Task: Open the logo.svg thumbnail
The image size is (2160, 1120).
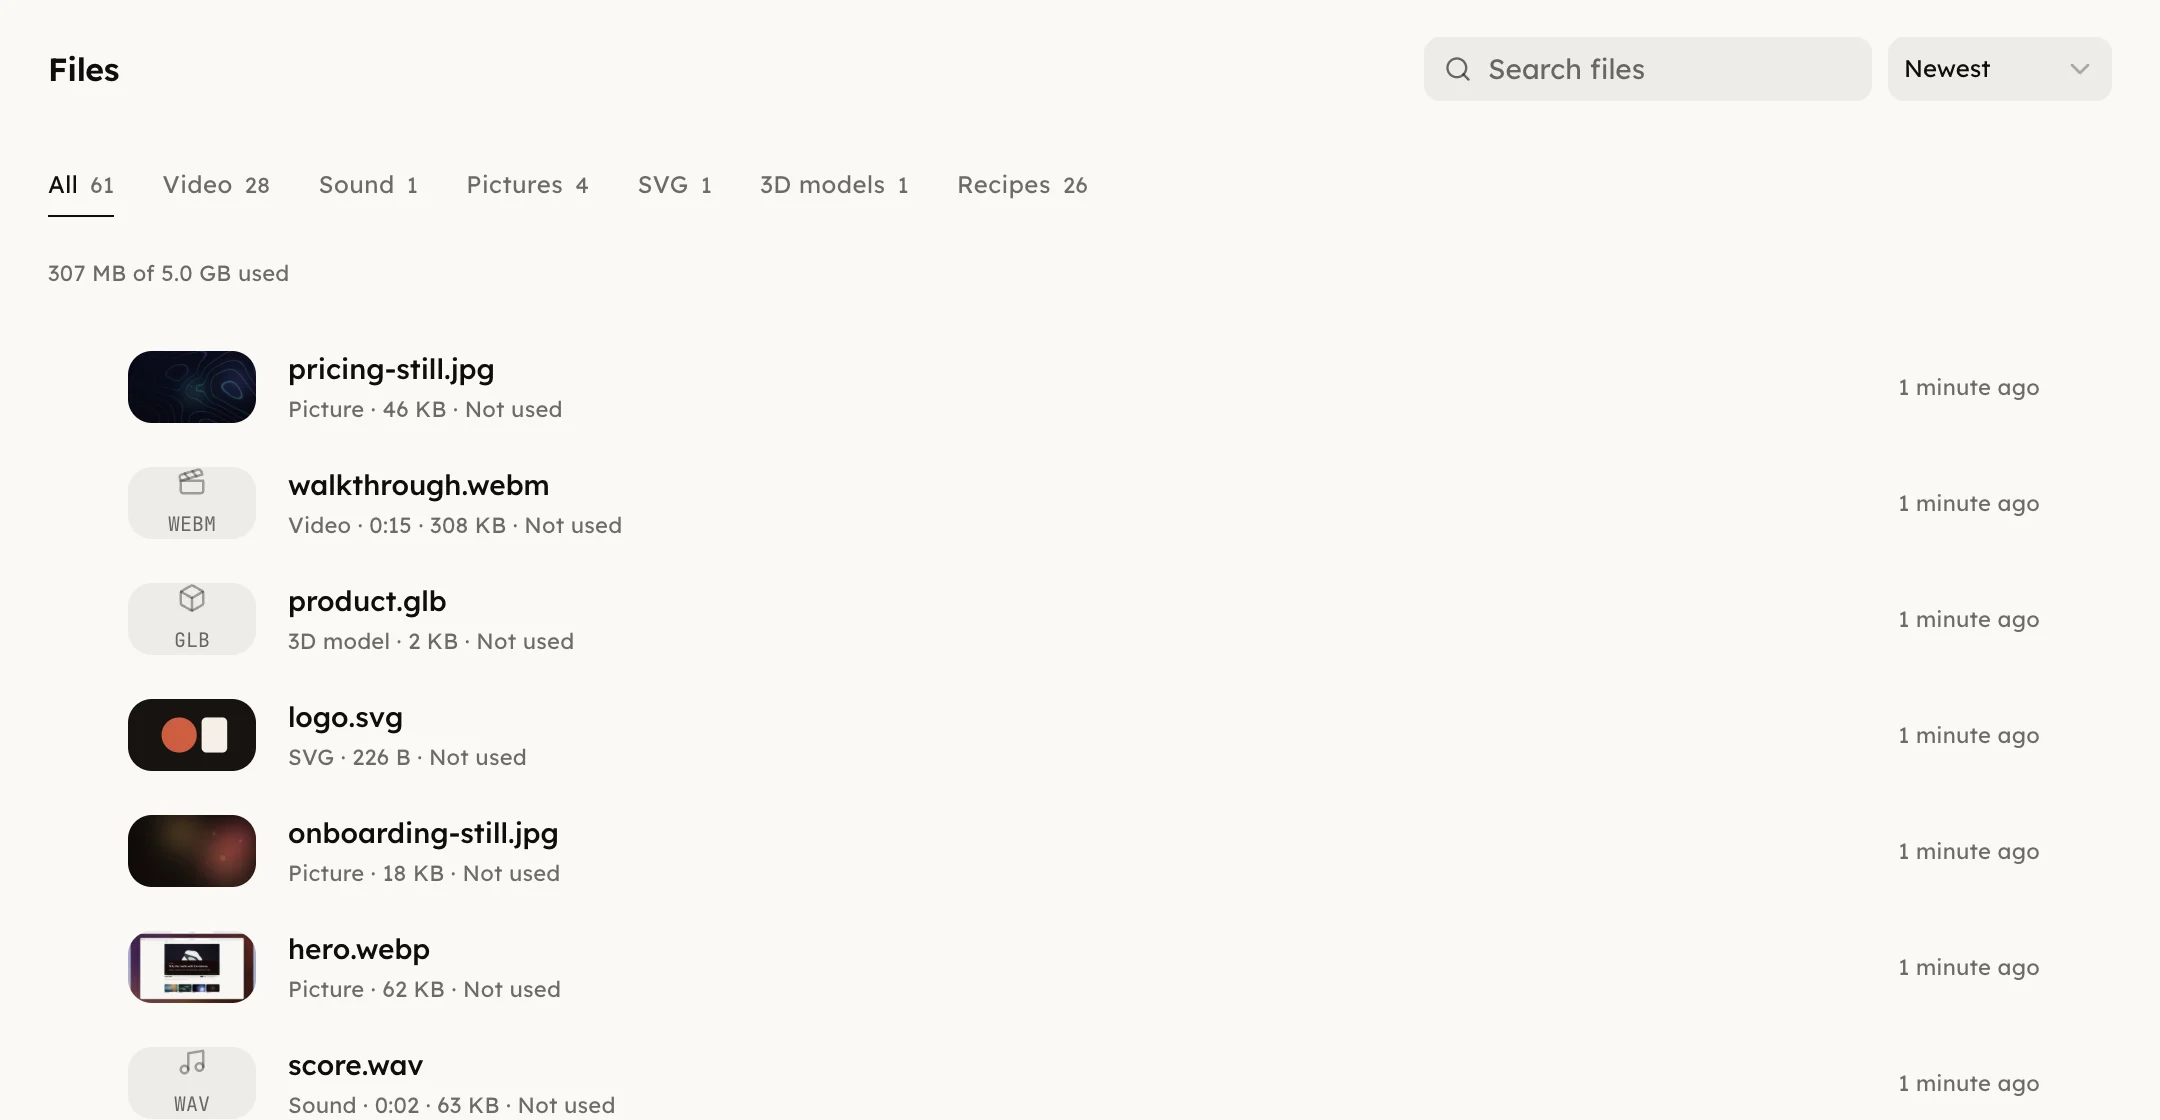Action: 192,735
